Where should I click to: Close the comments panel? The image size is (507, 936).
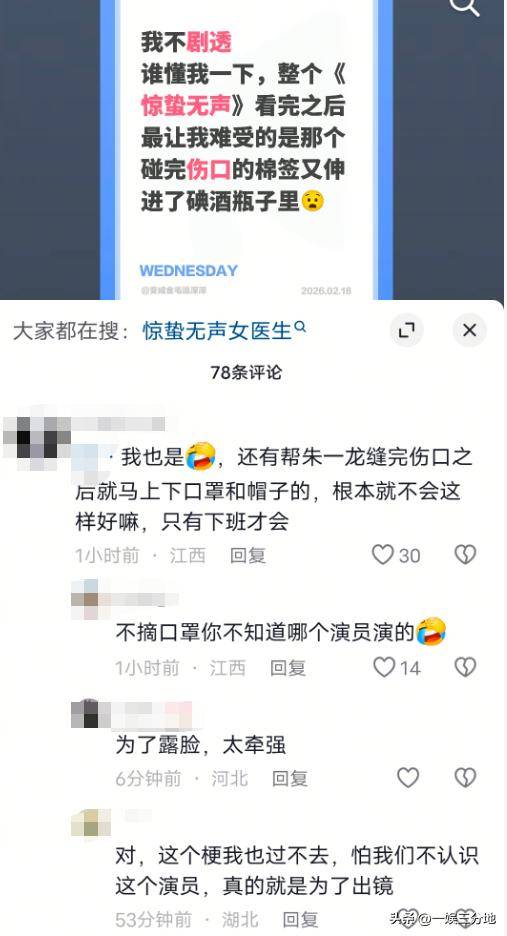point(469,330)
